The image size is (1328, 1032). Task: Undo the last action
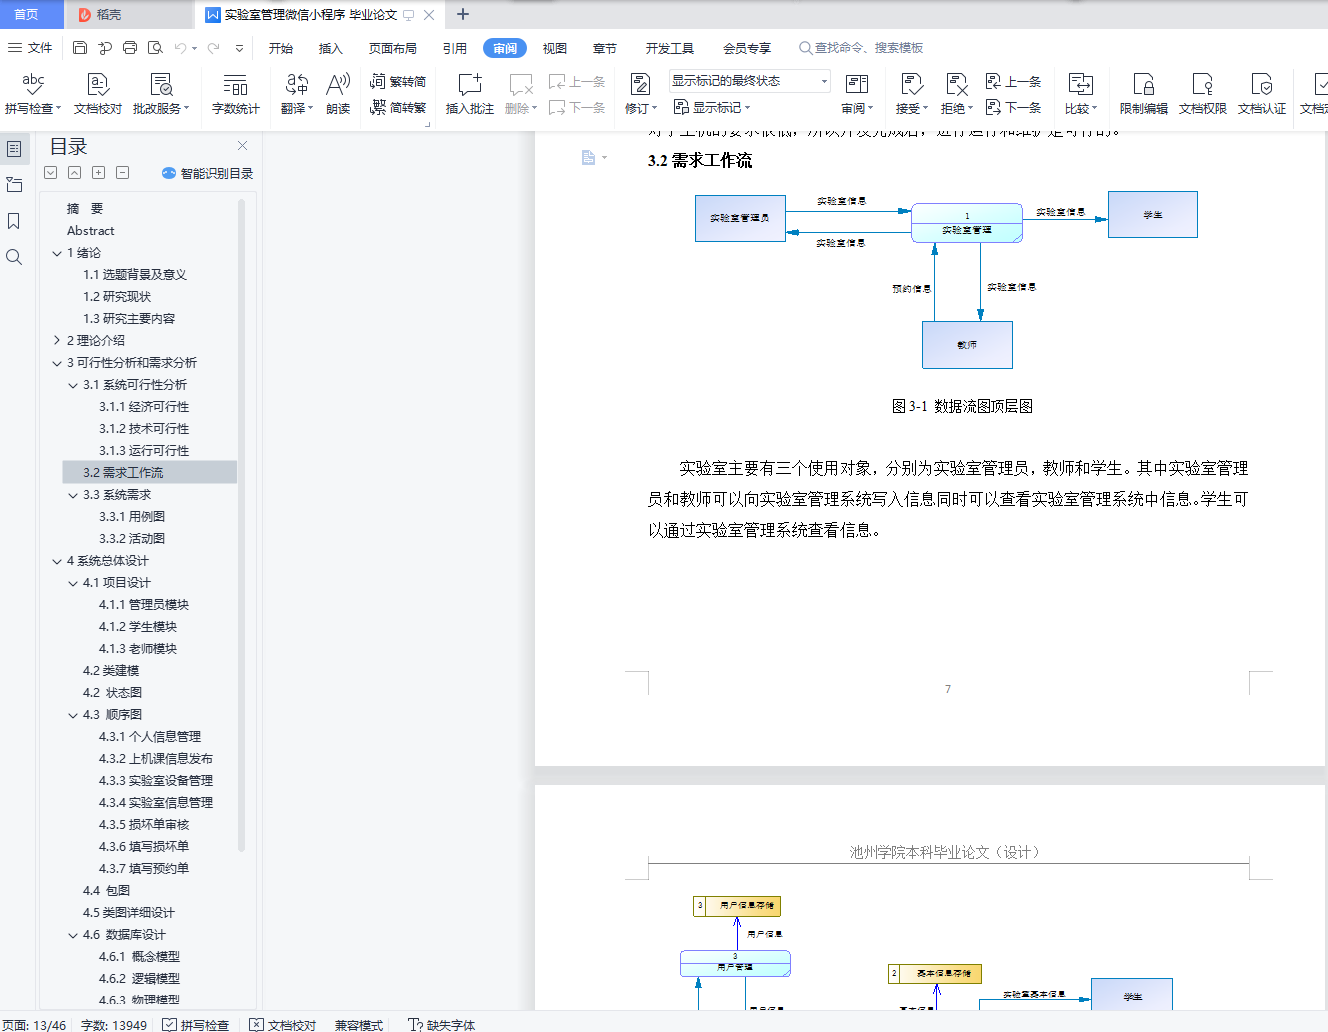click(x=180, y=48)
